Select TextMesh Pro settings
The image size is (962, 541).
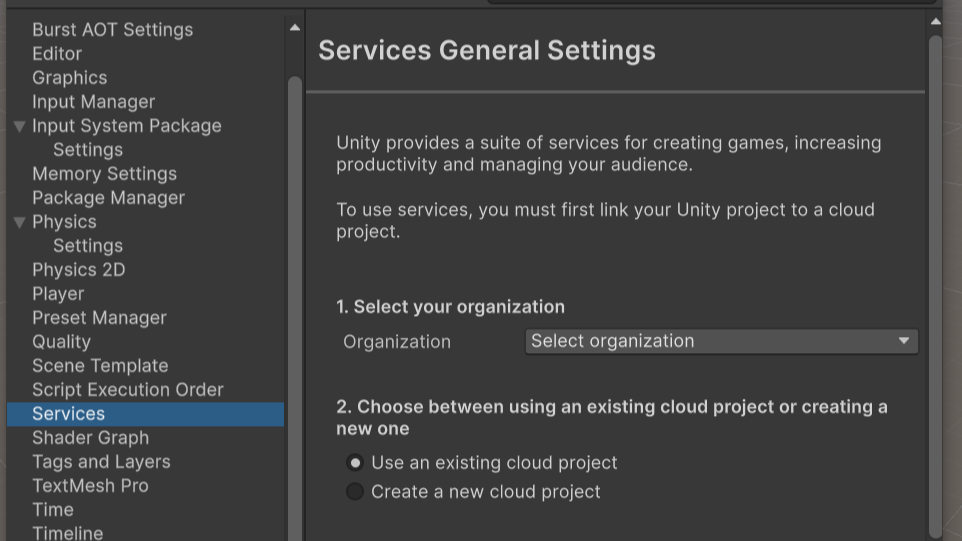point(90,486)
